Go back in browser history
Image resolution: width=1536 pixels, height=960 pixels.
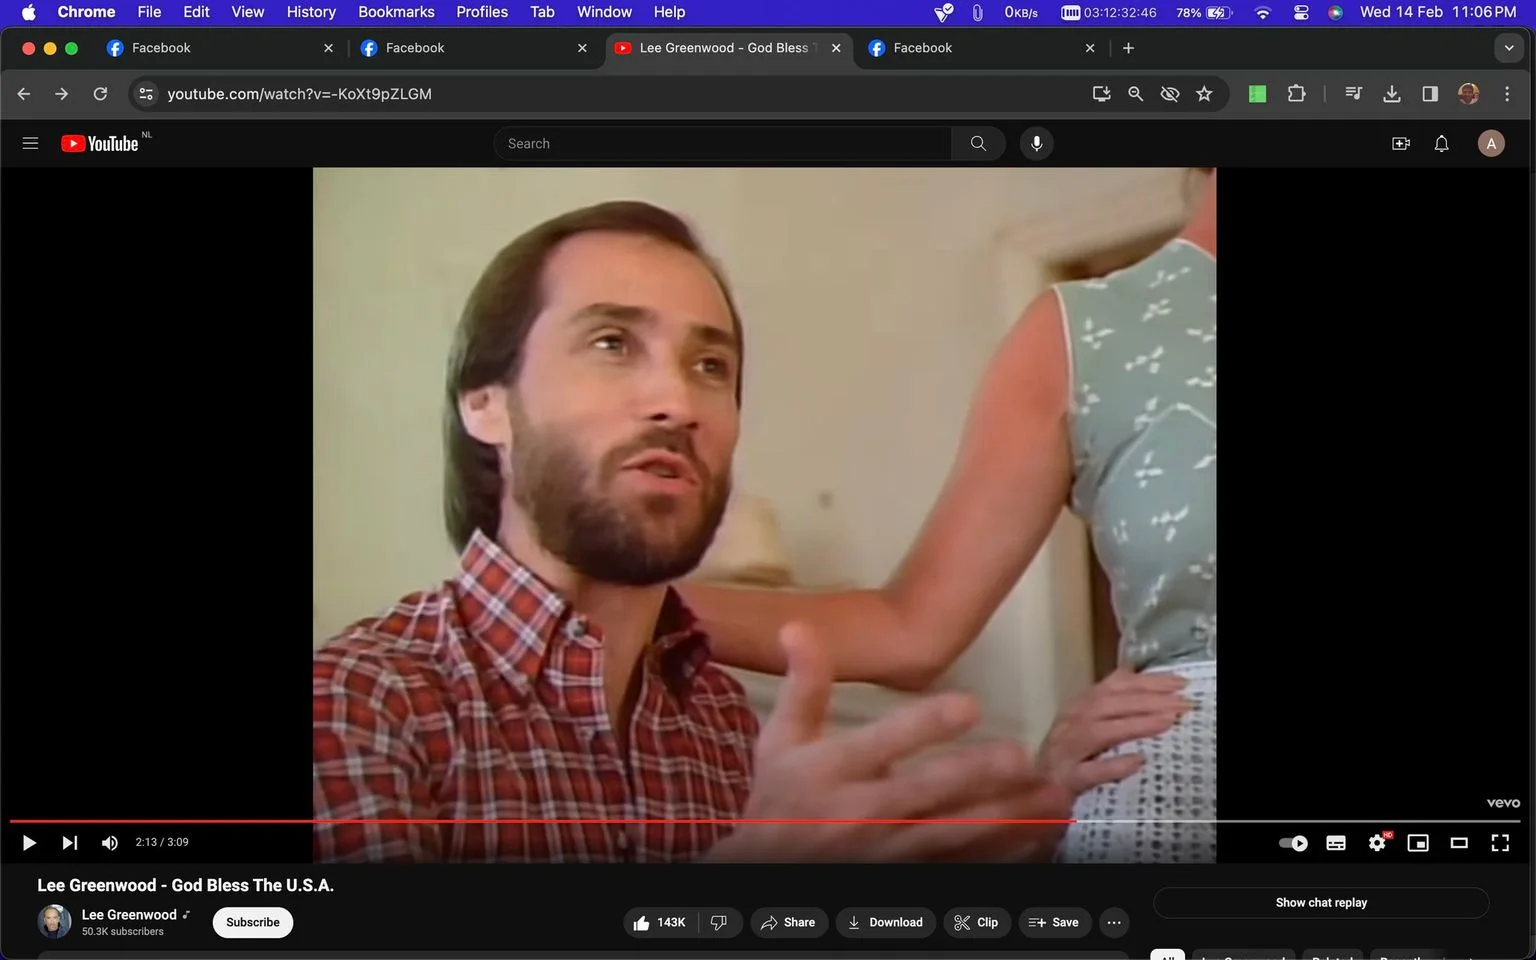pyautogui.click(x=24, y=93)
